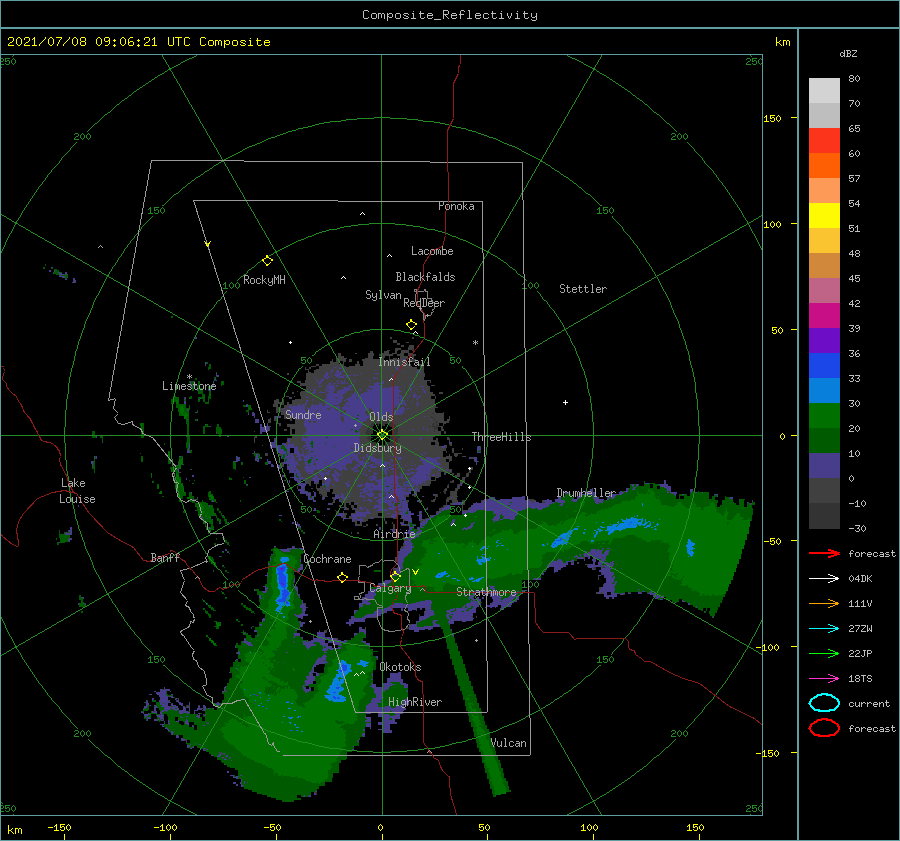This screenshot has height=841, width=900.
Task: Click the Didsbury city label
Action: (378, 448)
